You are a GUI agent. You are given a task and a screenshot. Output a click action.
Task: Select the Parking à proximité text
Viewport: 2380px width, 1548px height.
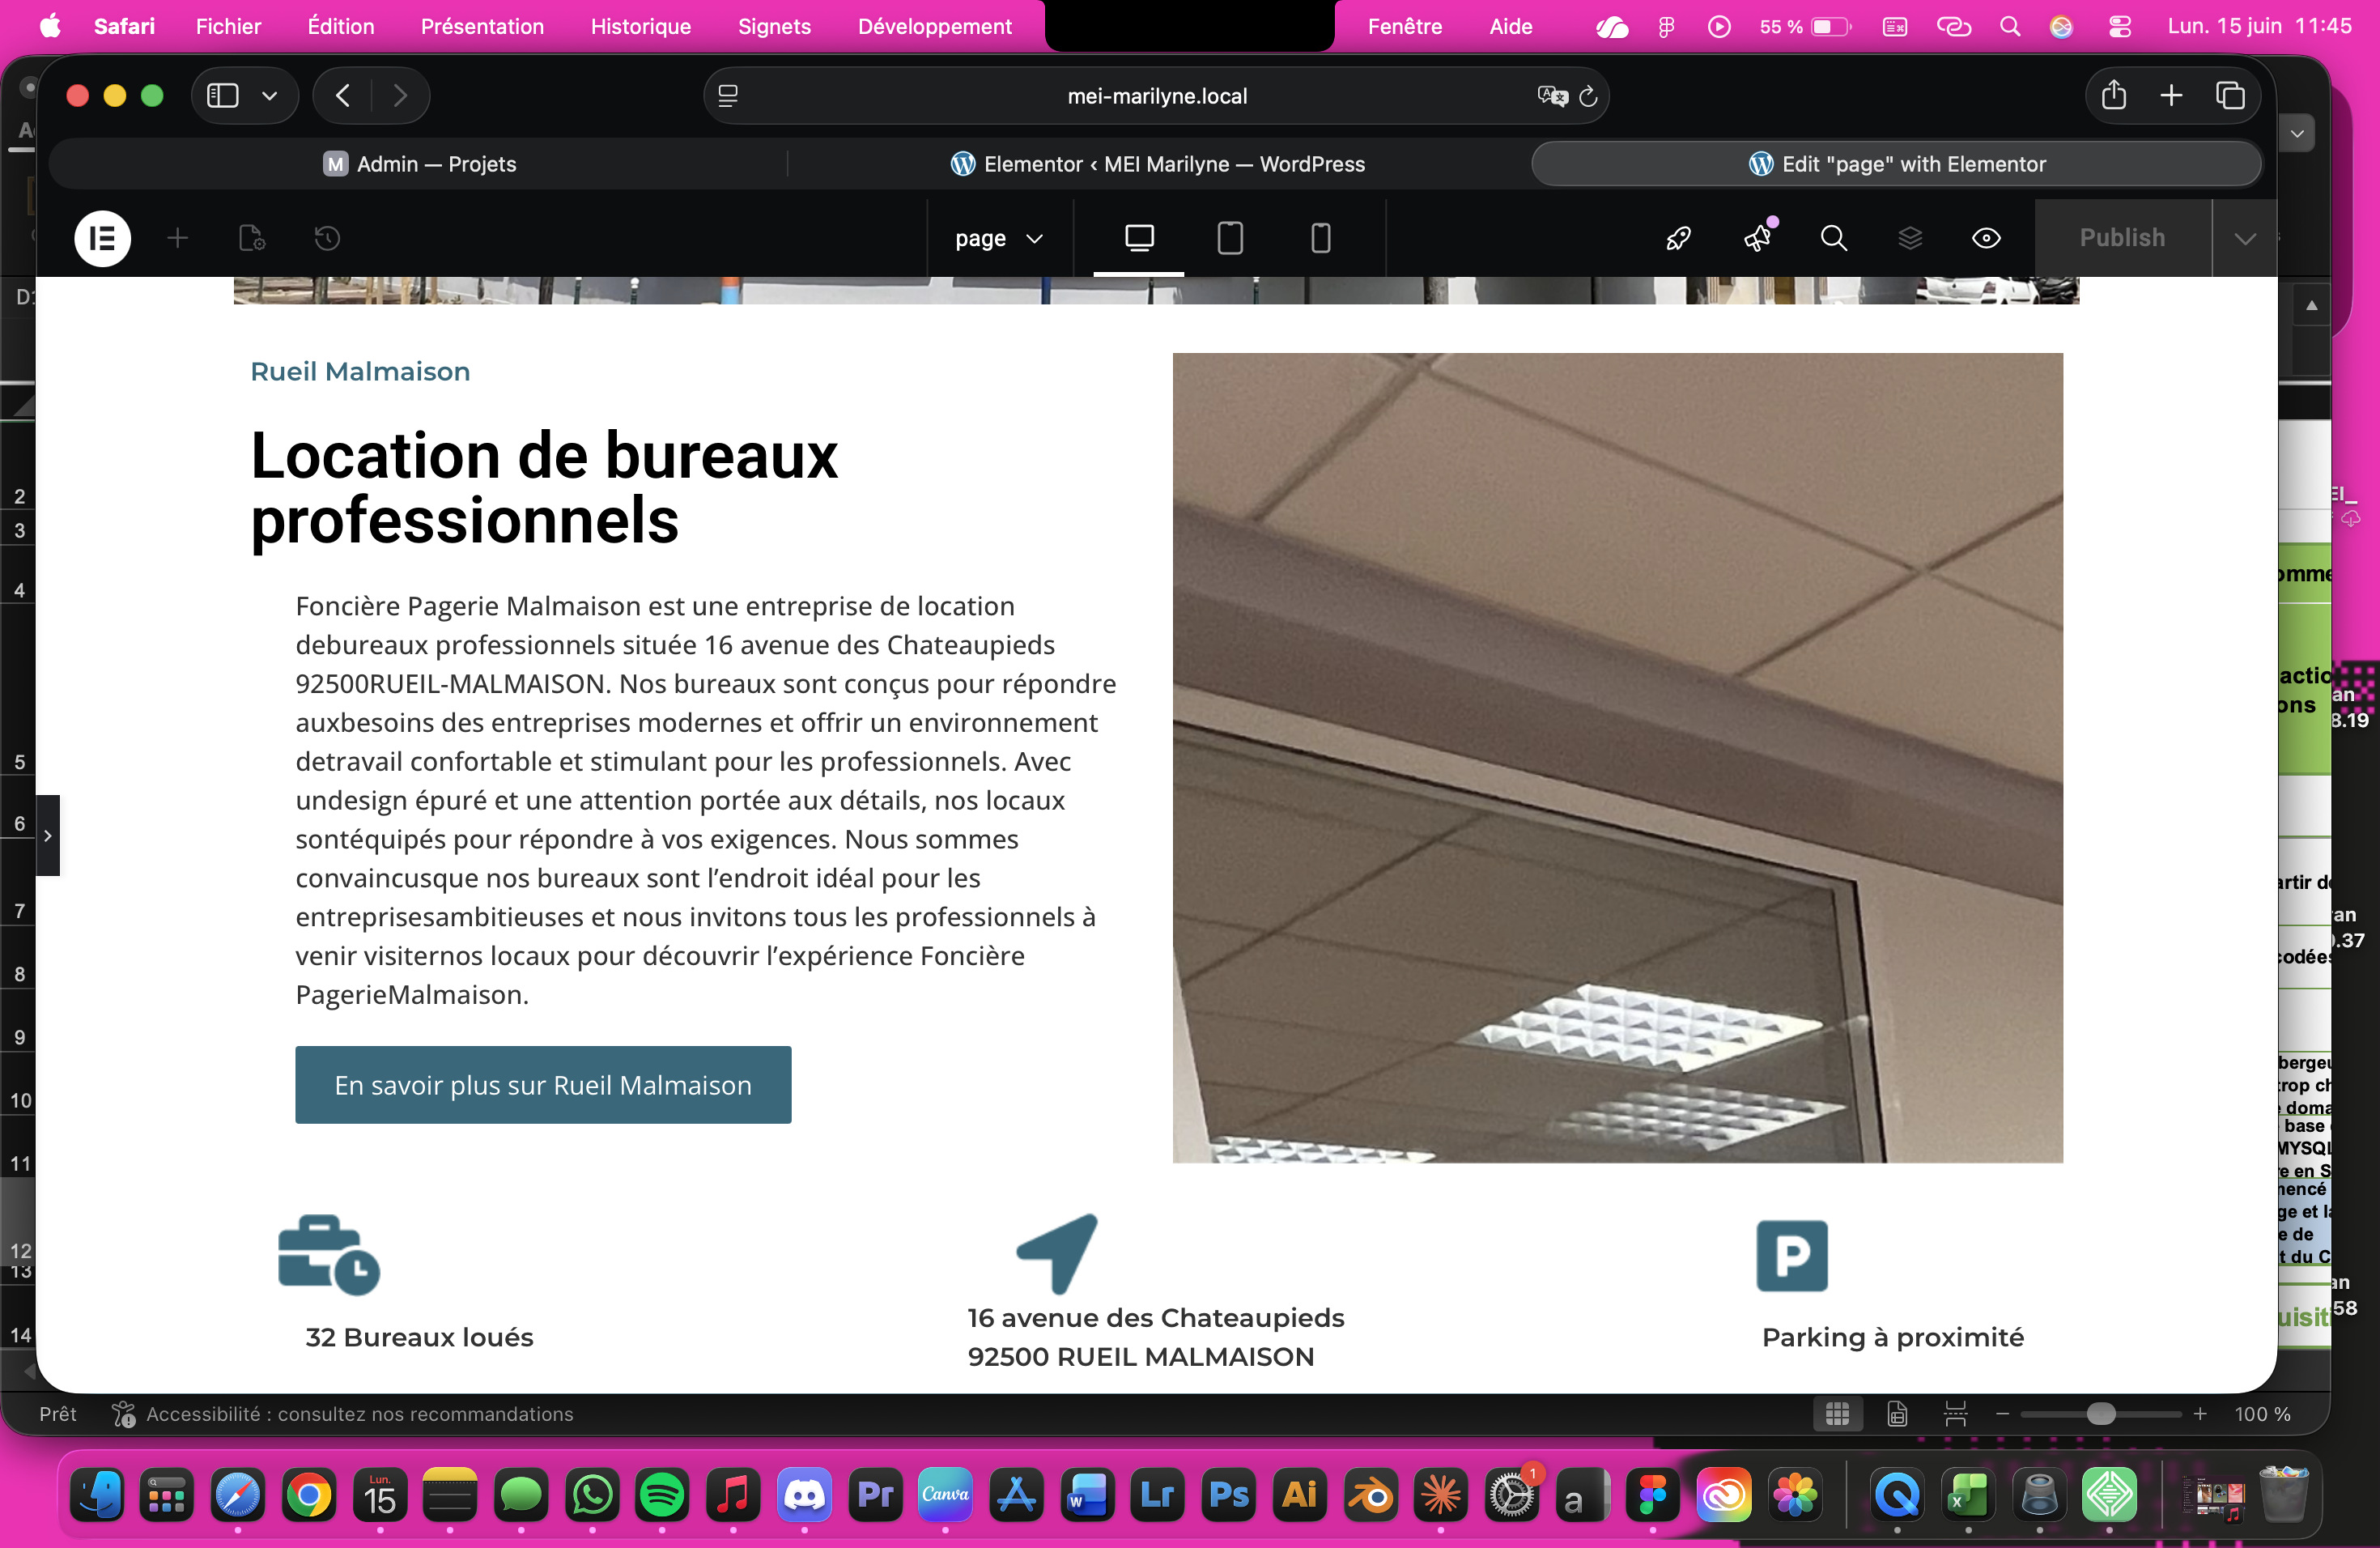1892,1337
